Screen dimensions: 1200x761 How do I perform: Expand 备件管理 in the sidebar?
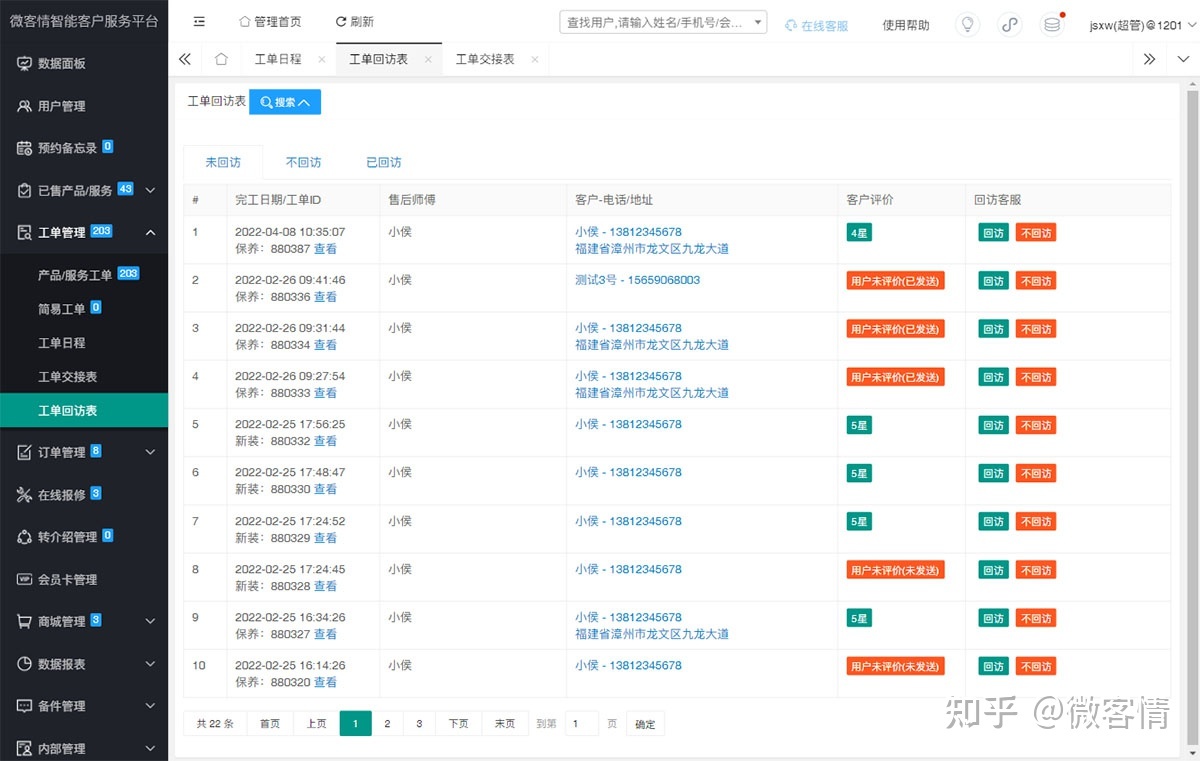(84, 706)
